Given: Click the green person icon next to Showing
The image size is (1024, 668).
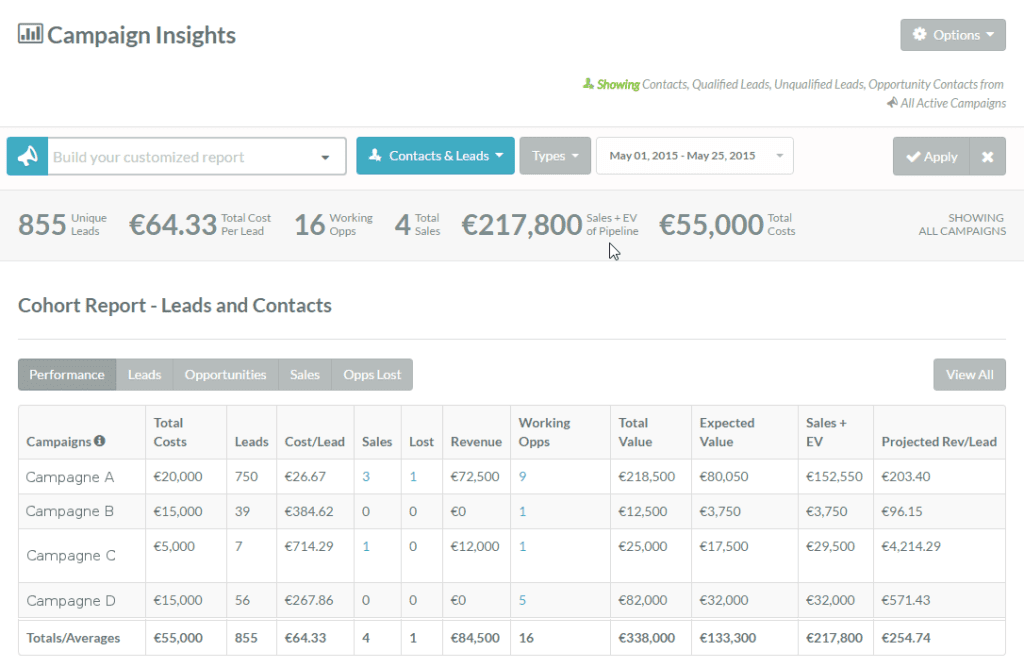Looking at the screenshot, I should tap(587, 84).
